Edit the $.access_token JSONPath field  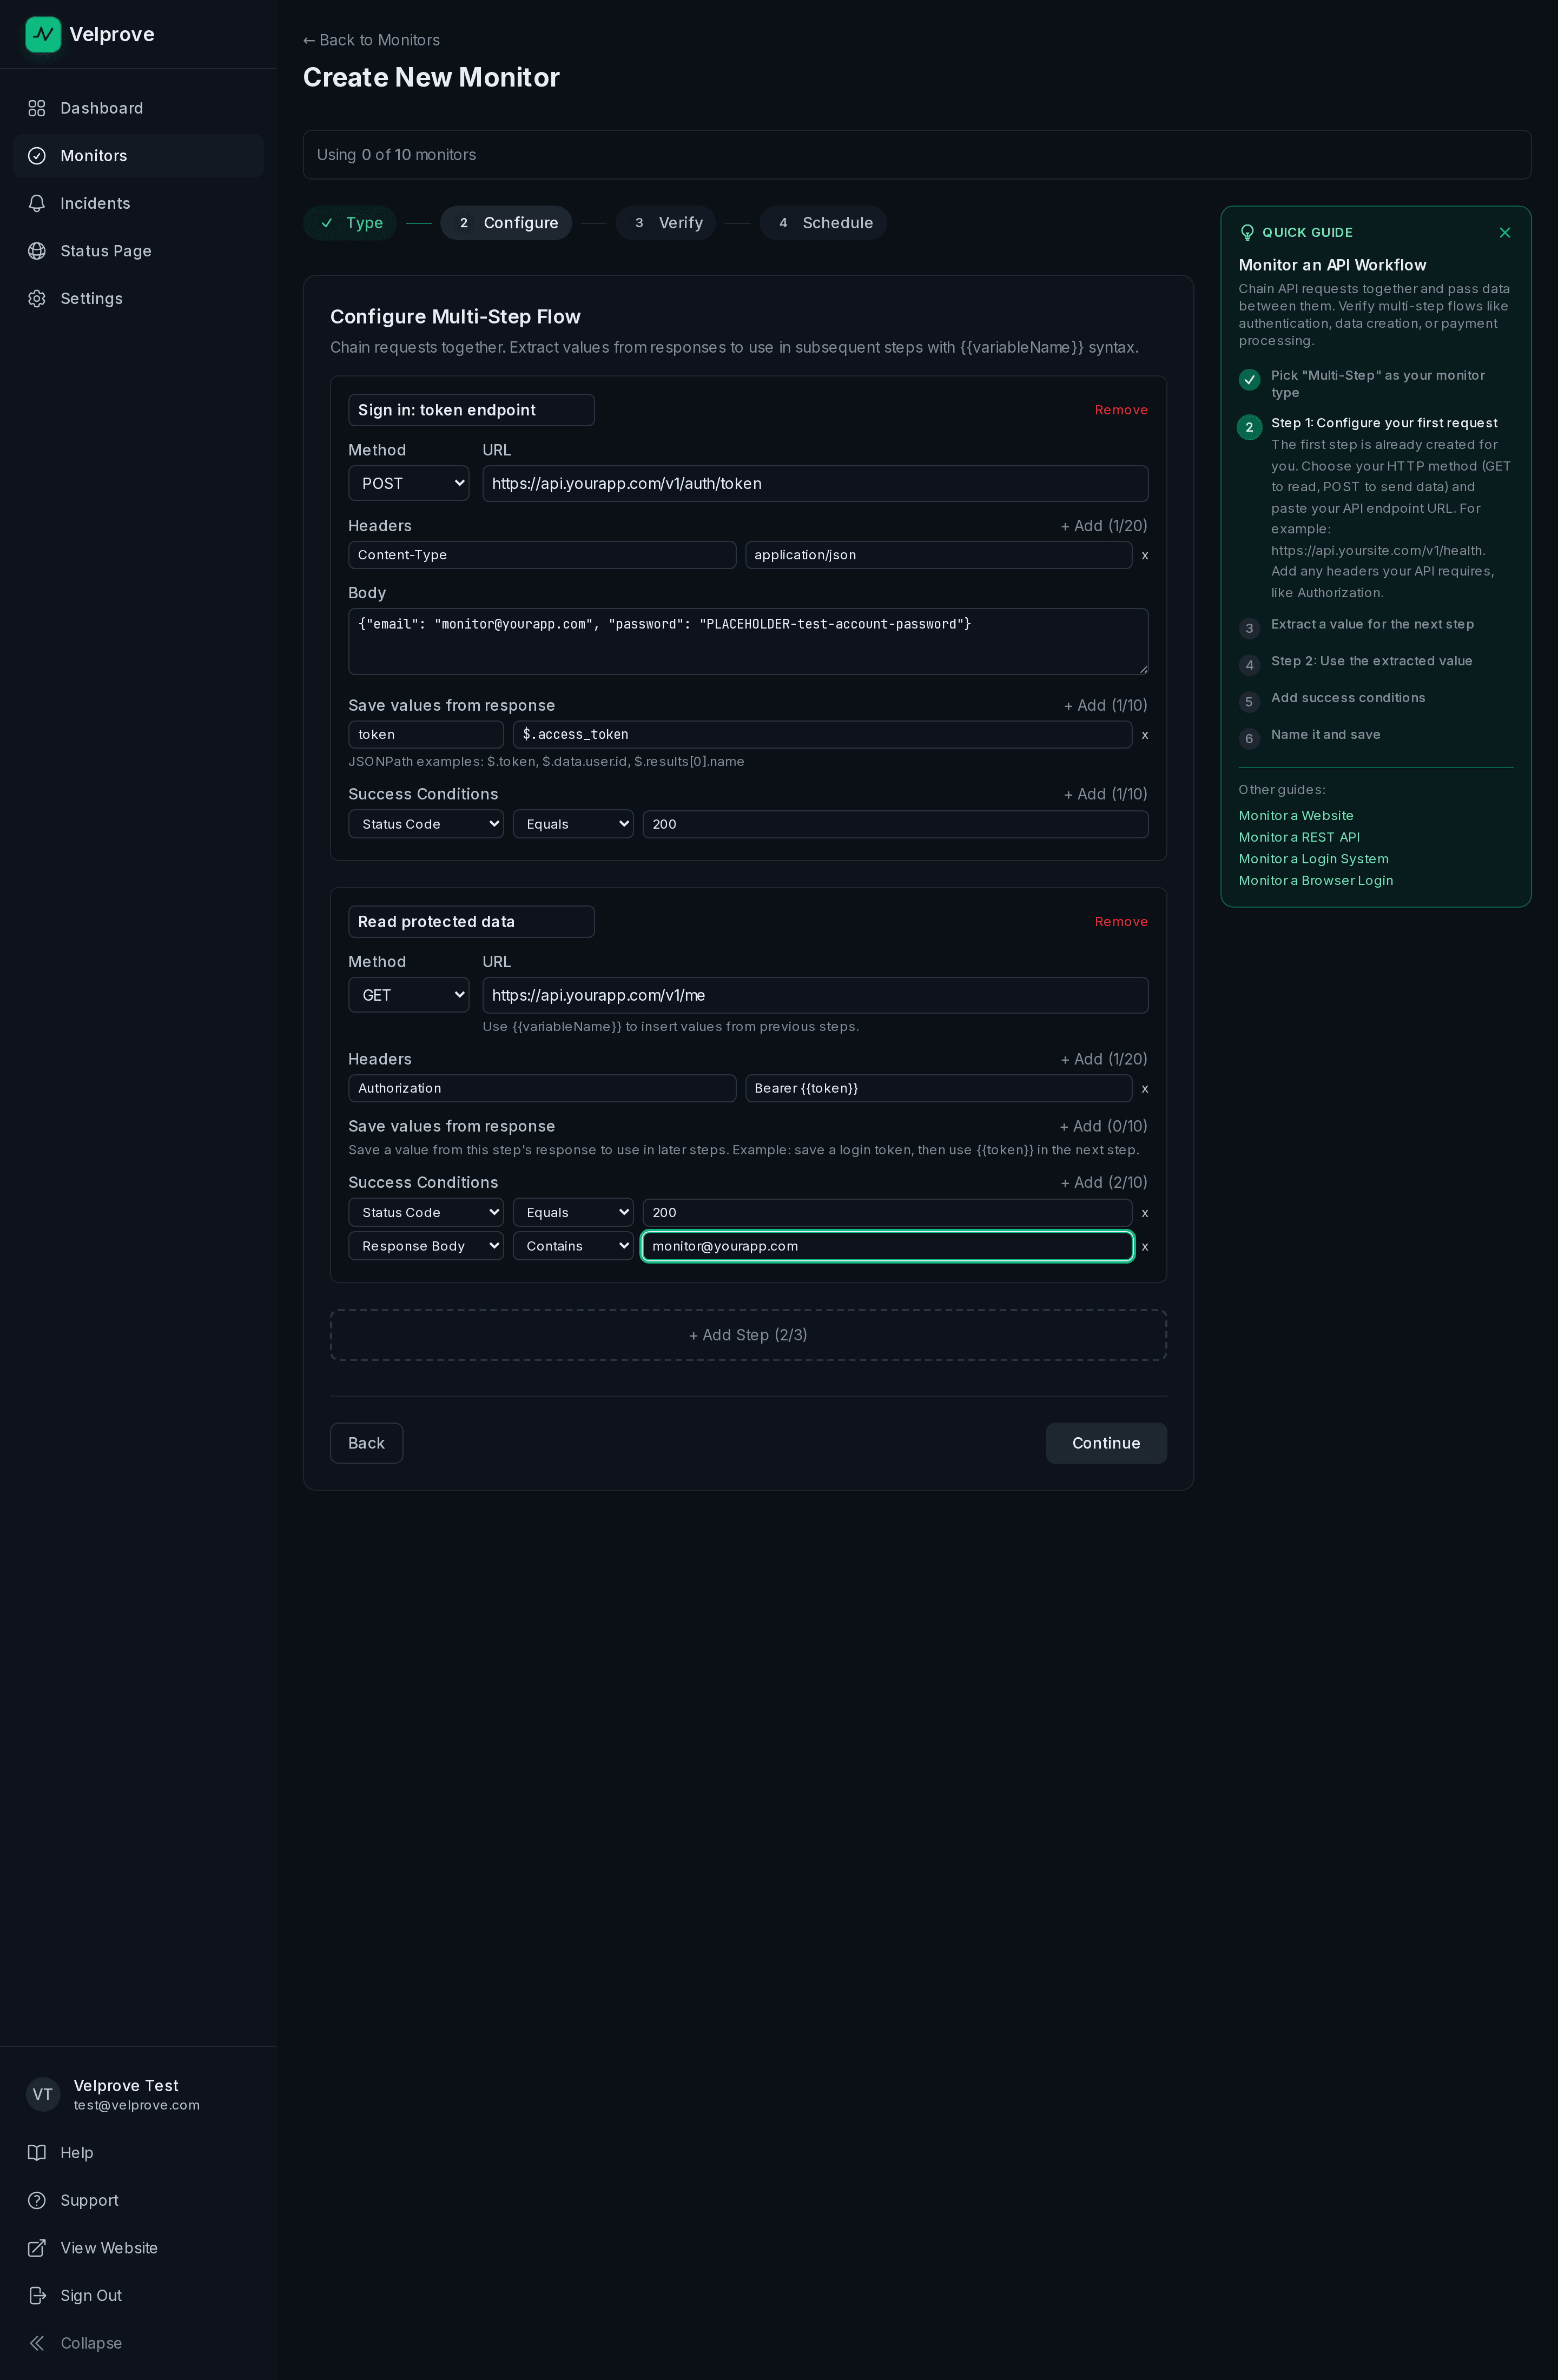(823, 734)
